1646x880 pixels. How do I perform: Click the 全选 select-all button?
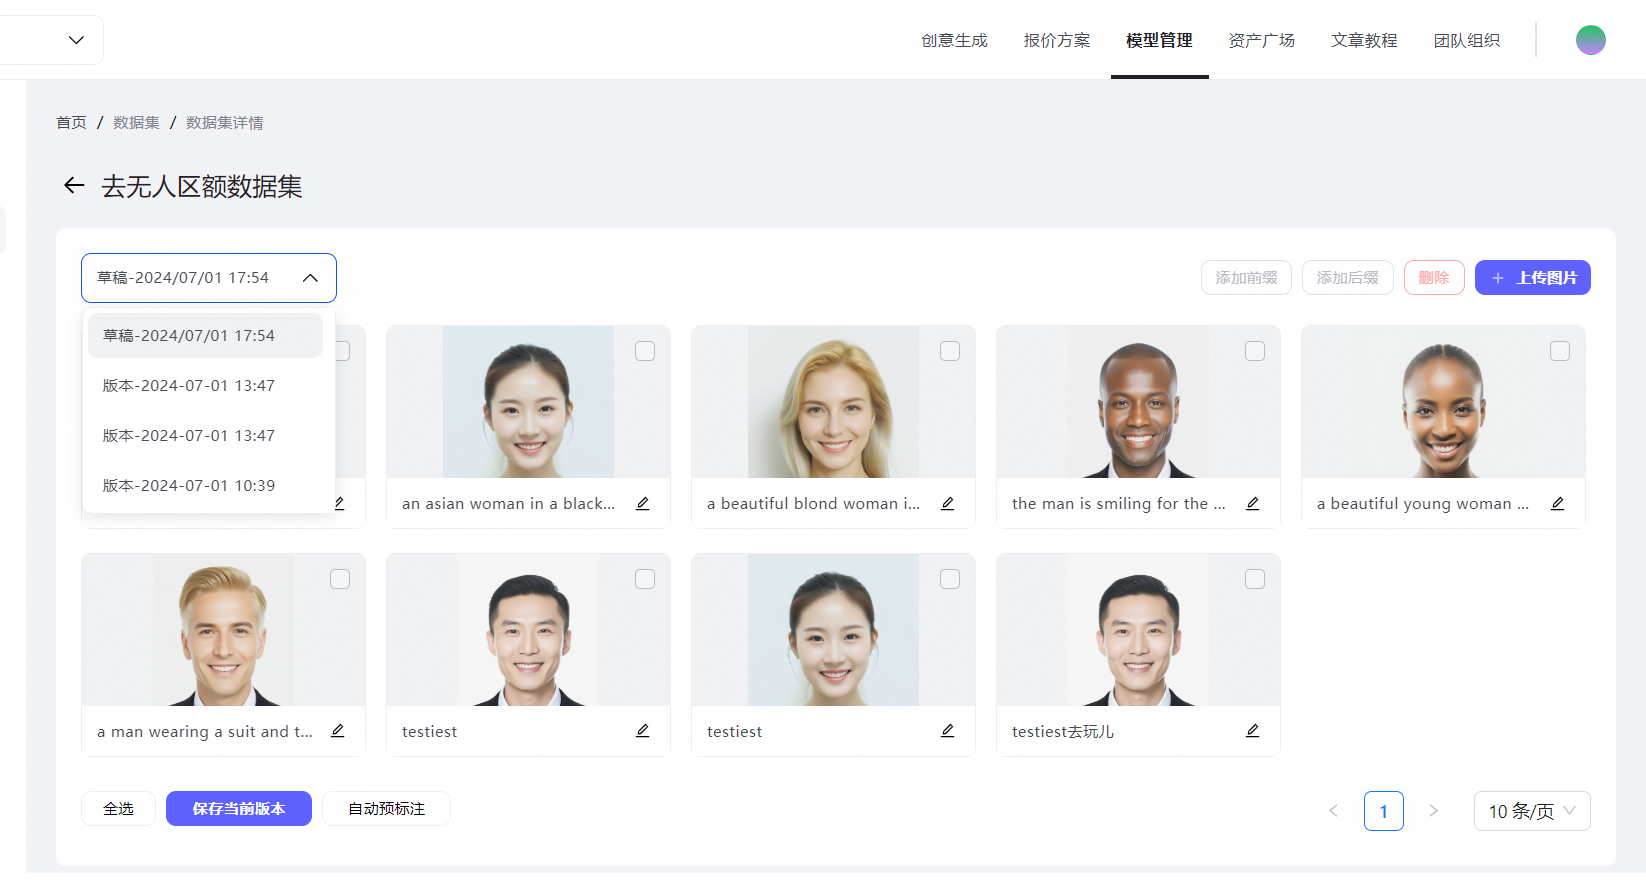pos(118,809)
